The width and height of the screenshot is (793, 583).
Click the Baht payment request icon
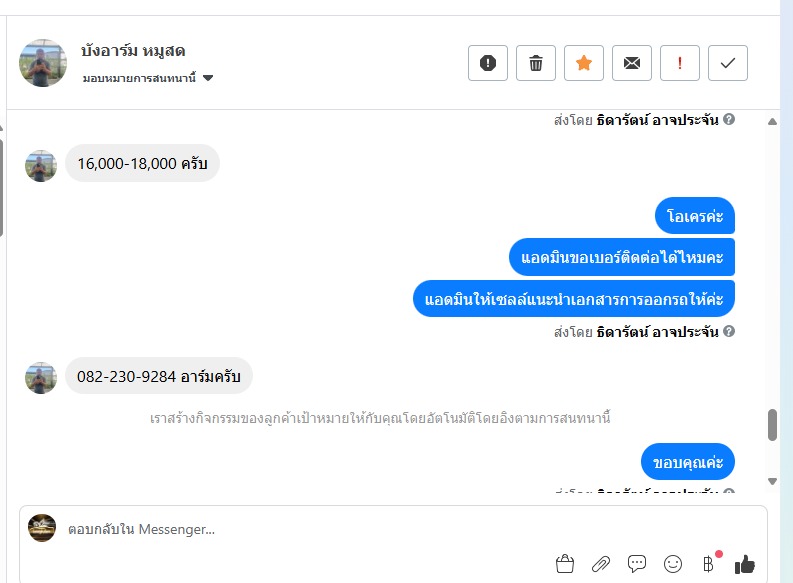tap(709, 563)
